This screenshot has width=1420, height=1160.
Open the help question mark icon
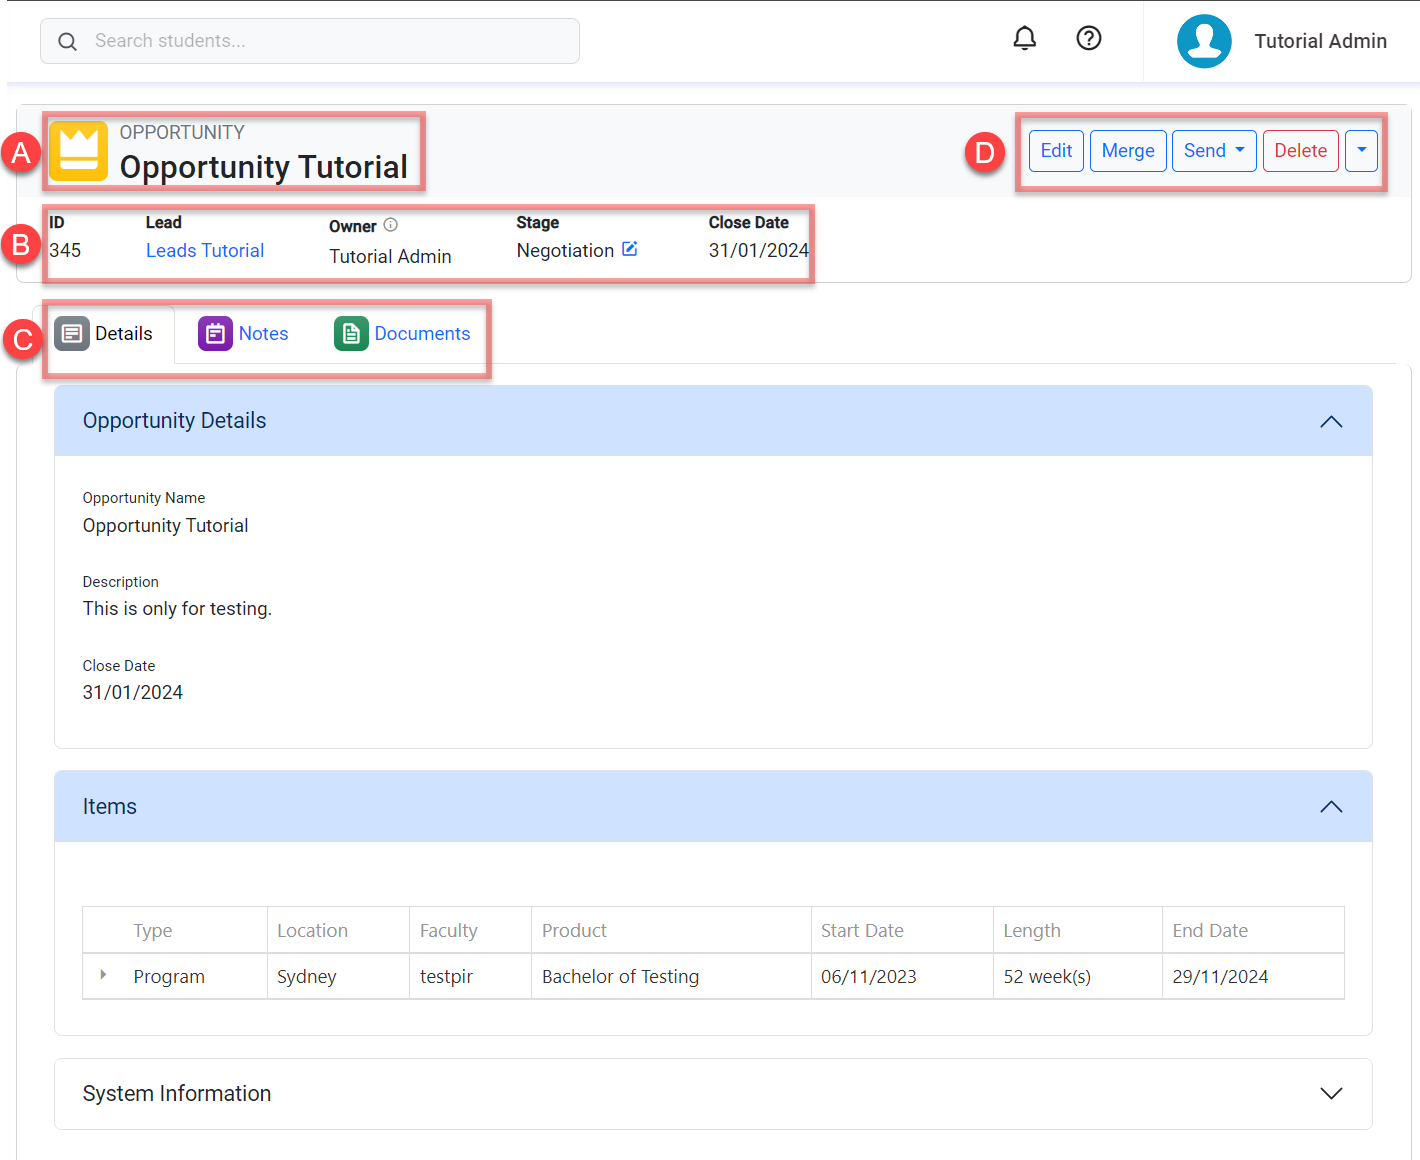pos(1088,39)
